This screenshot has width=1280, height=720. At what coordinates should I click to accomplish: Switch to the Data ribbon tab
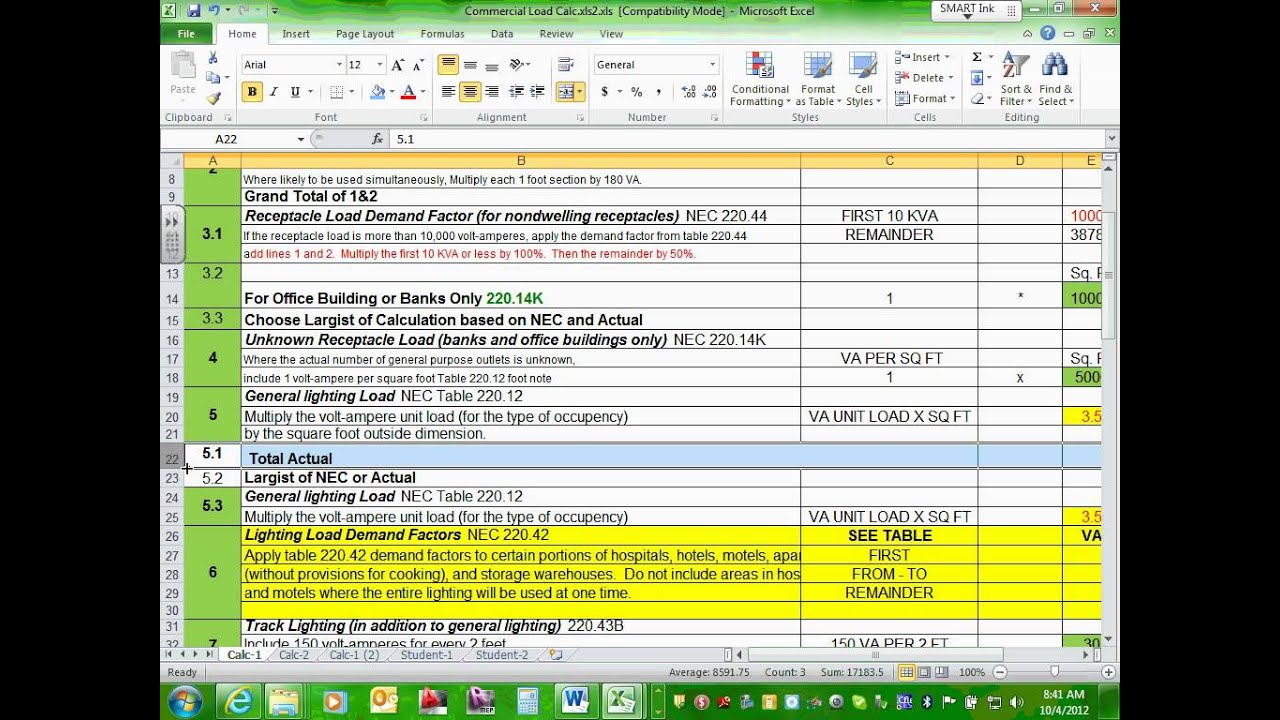tap(502, 34)
